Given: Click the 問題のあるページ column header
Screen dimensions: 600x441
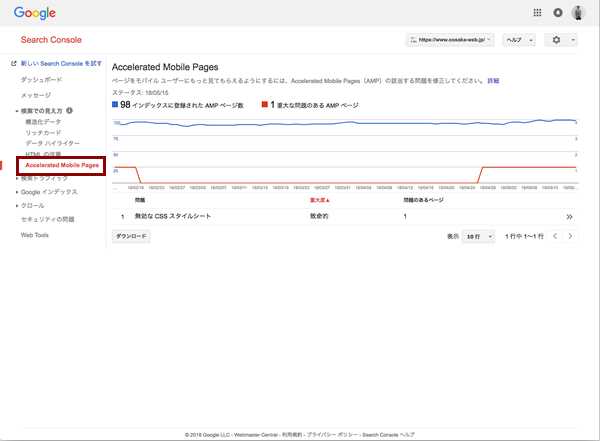Looking at the screenshot, I should coord(424,200).
